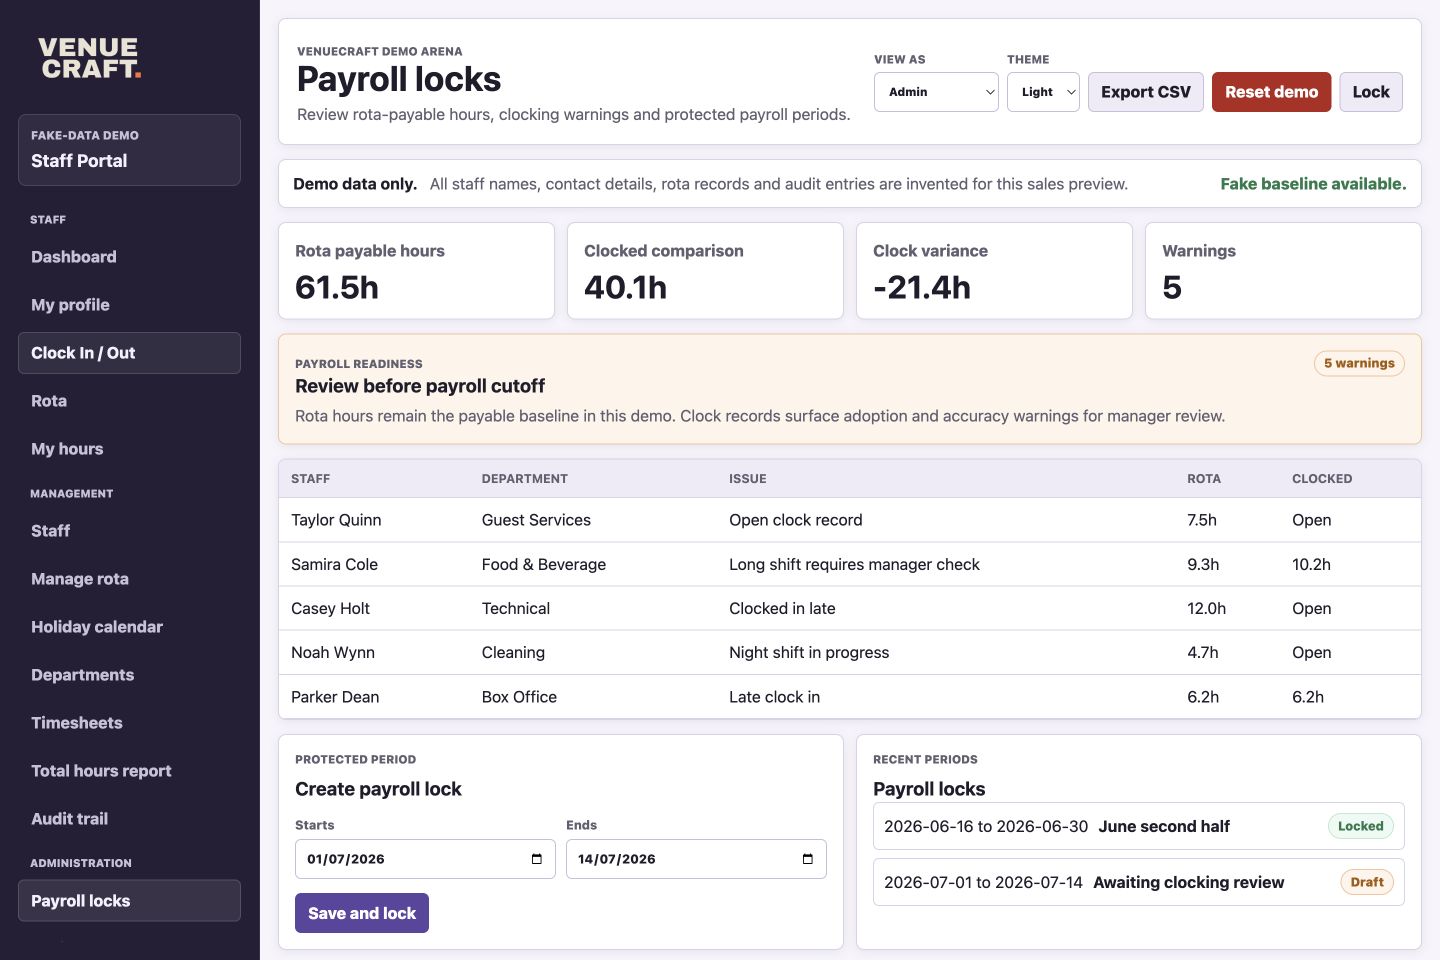Click Late clock in issue

774,697
